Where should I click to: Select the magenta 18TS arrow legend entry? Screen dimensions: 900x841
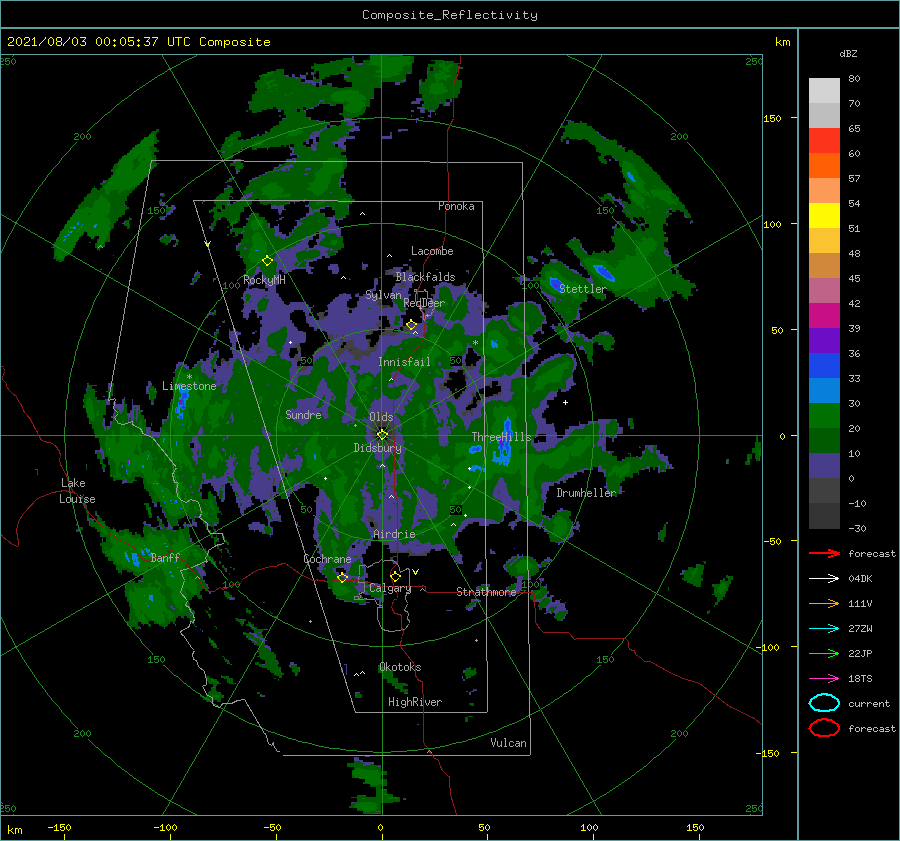point(824,679)
